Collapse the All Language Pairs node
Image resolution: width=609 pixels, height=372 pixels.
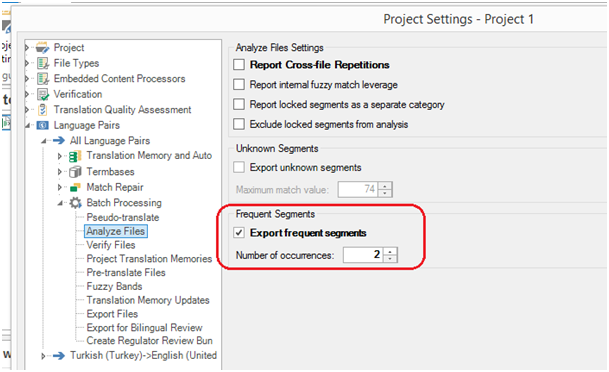pos(44,141)
